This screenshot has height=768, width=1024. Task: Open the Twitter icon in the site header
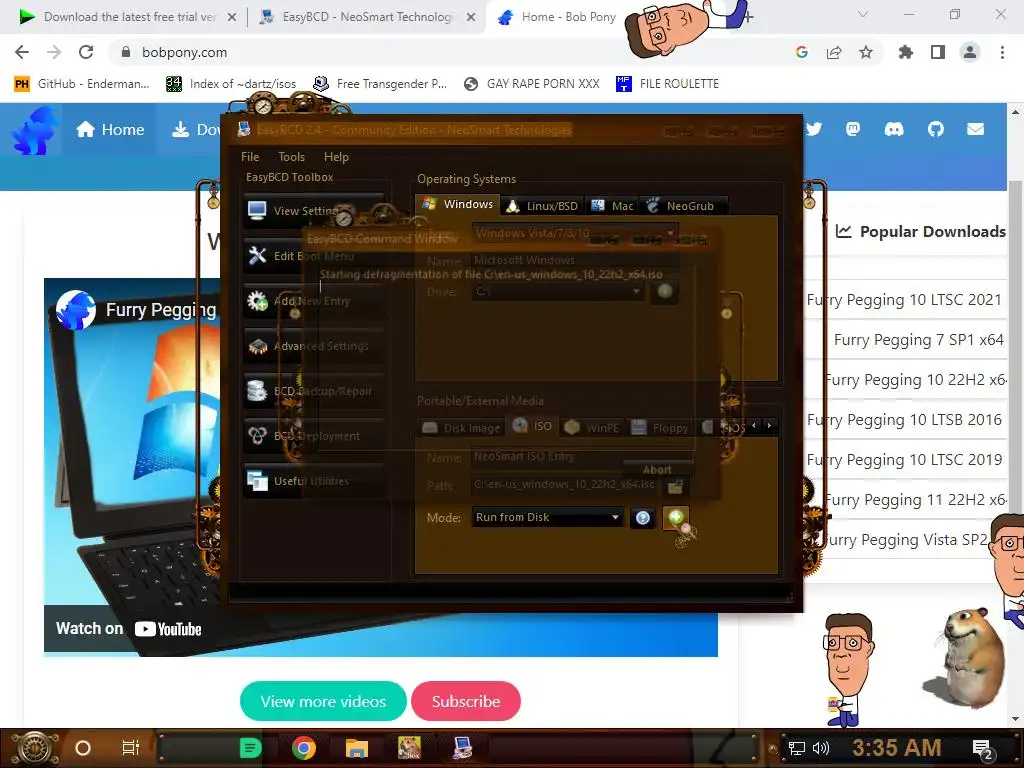tap(814, 129)
